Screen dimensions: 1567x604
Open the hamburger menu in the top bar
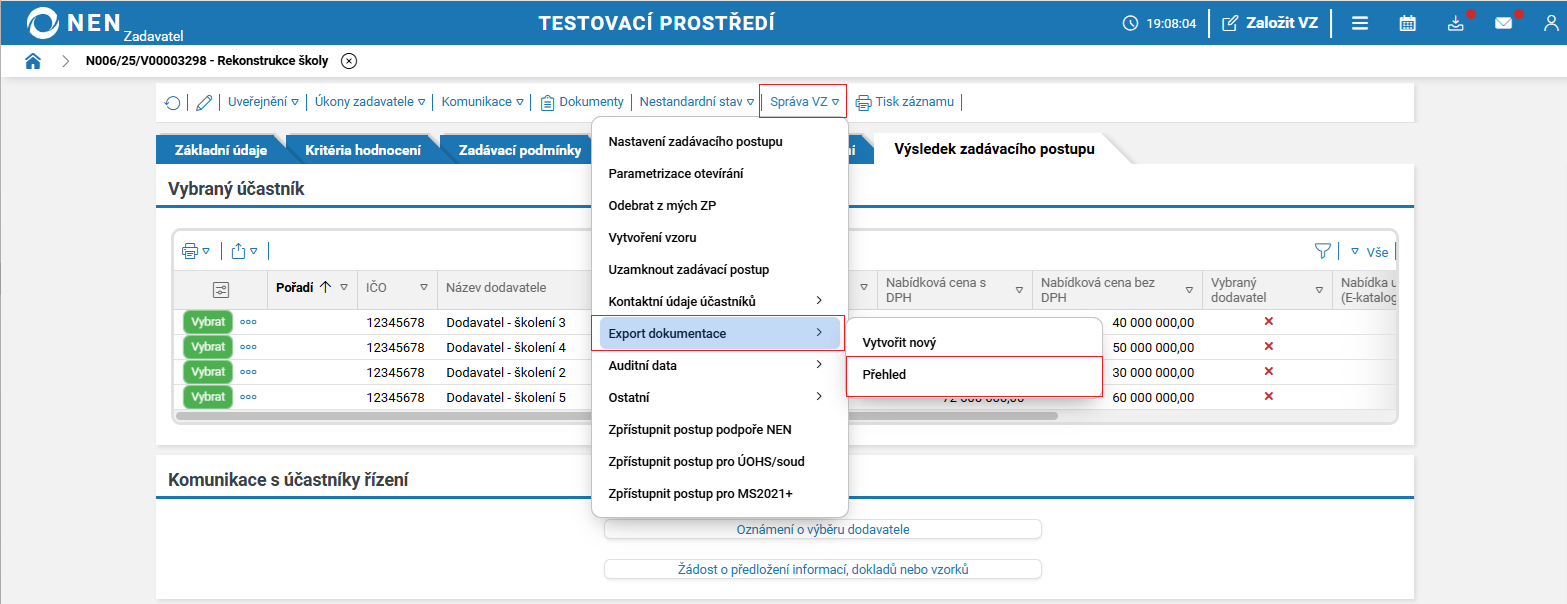click(1360, 22)
